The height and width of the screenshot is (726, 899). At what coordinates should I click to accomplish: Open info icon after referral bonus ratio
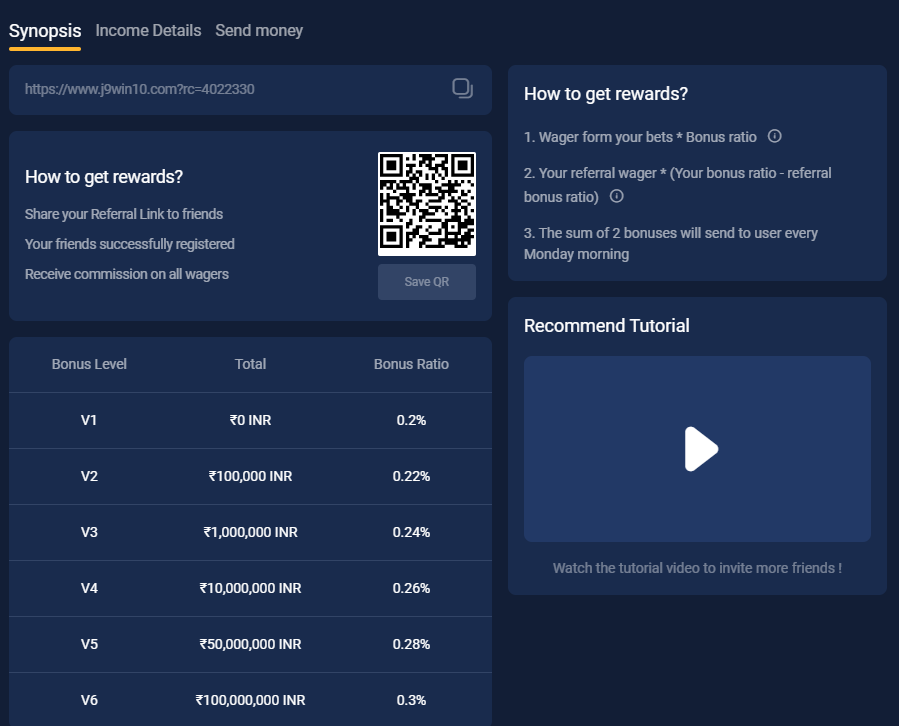(x=616, y=196)
